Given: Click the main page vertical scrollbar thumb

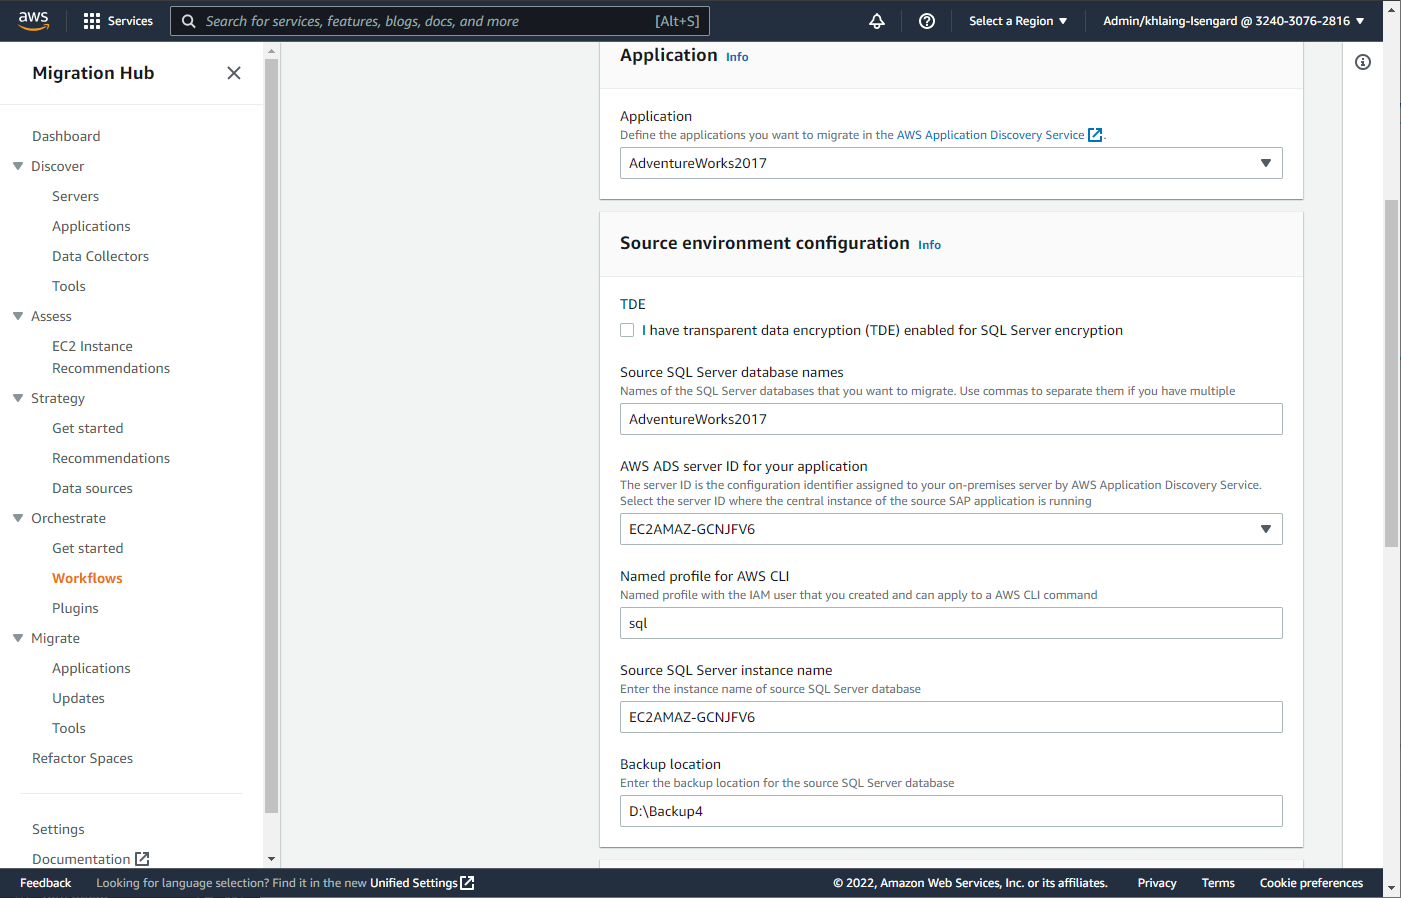Looking at the screenshot, I should coord(1392,373).
